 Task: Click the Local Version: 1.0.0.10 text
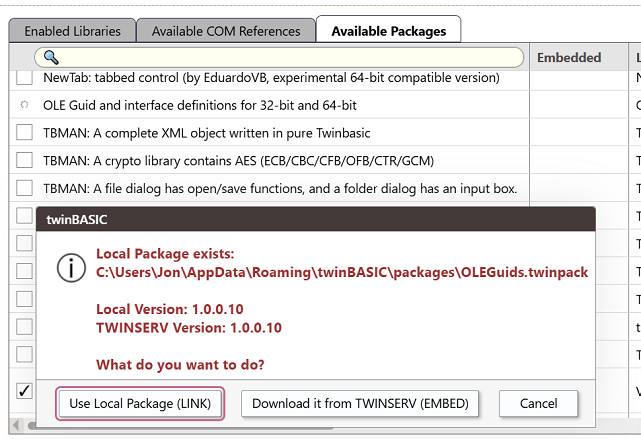[x=170, y=309]
